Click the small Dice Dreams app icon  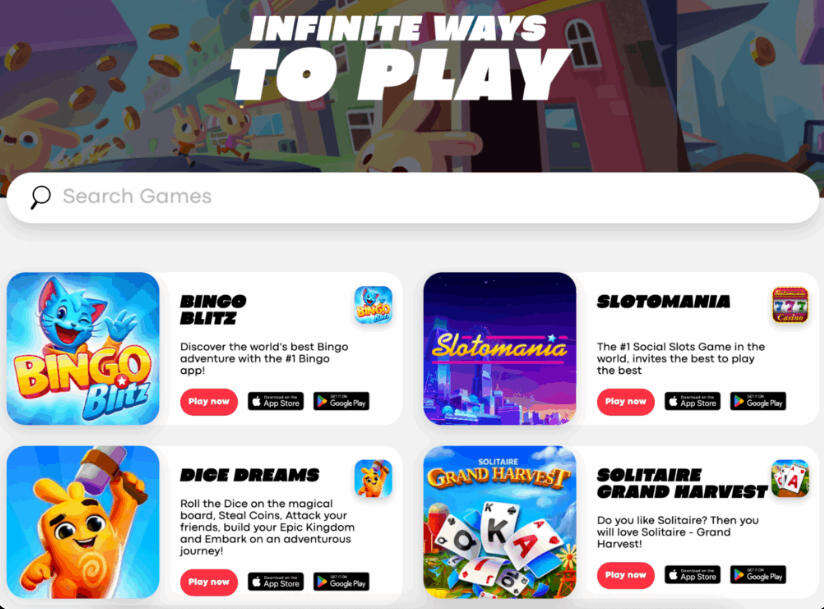tap(373, 478)
